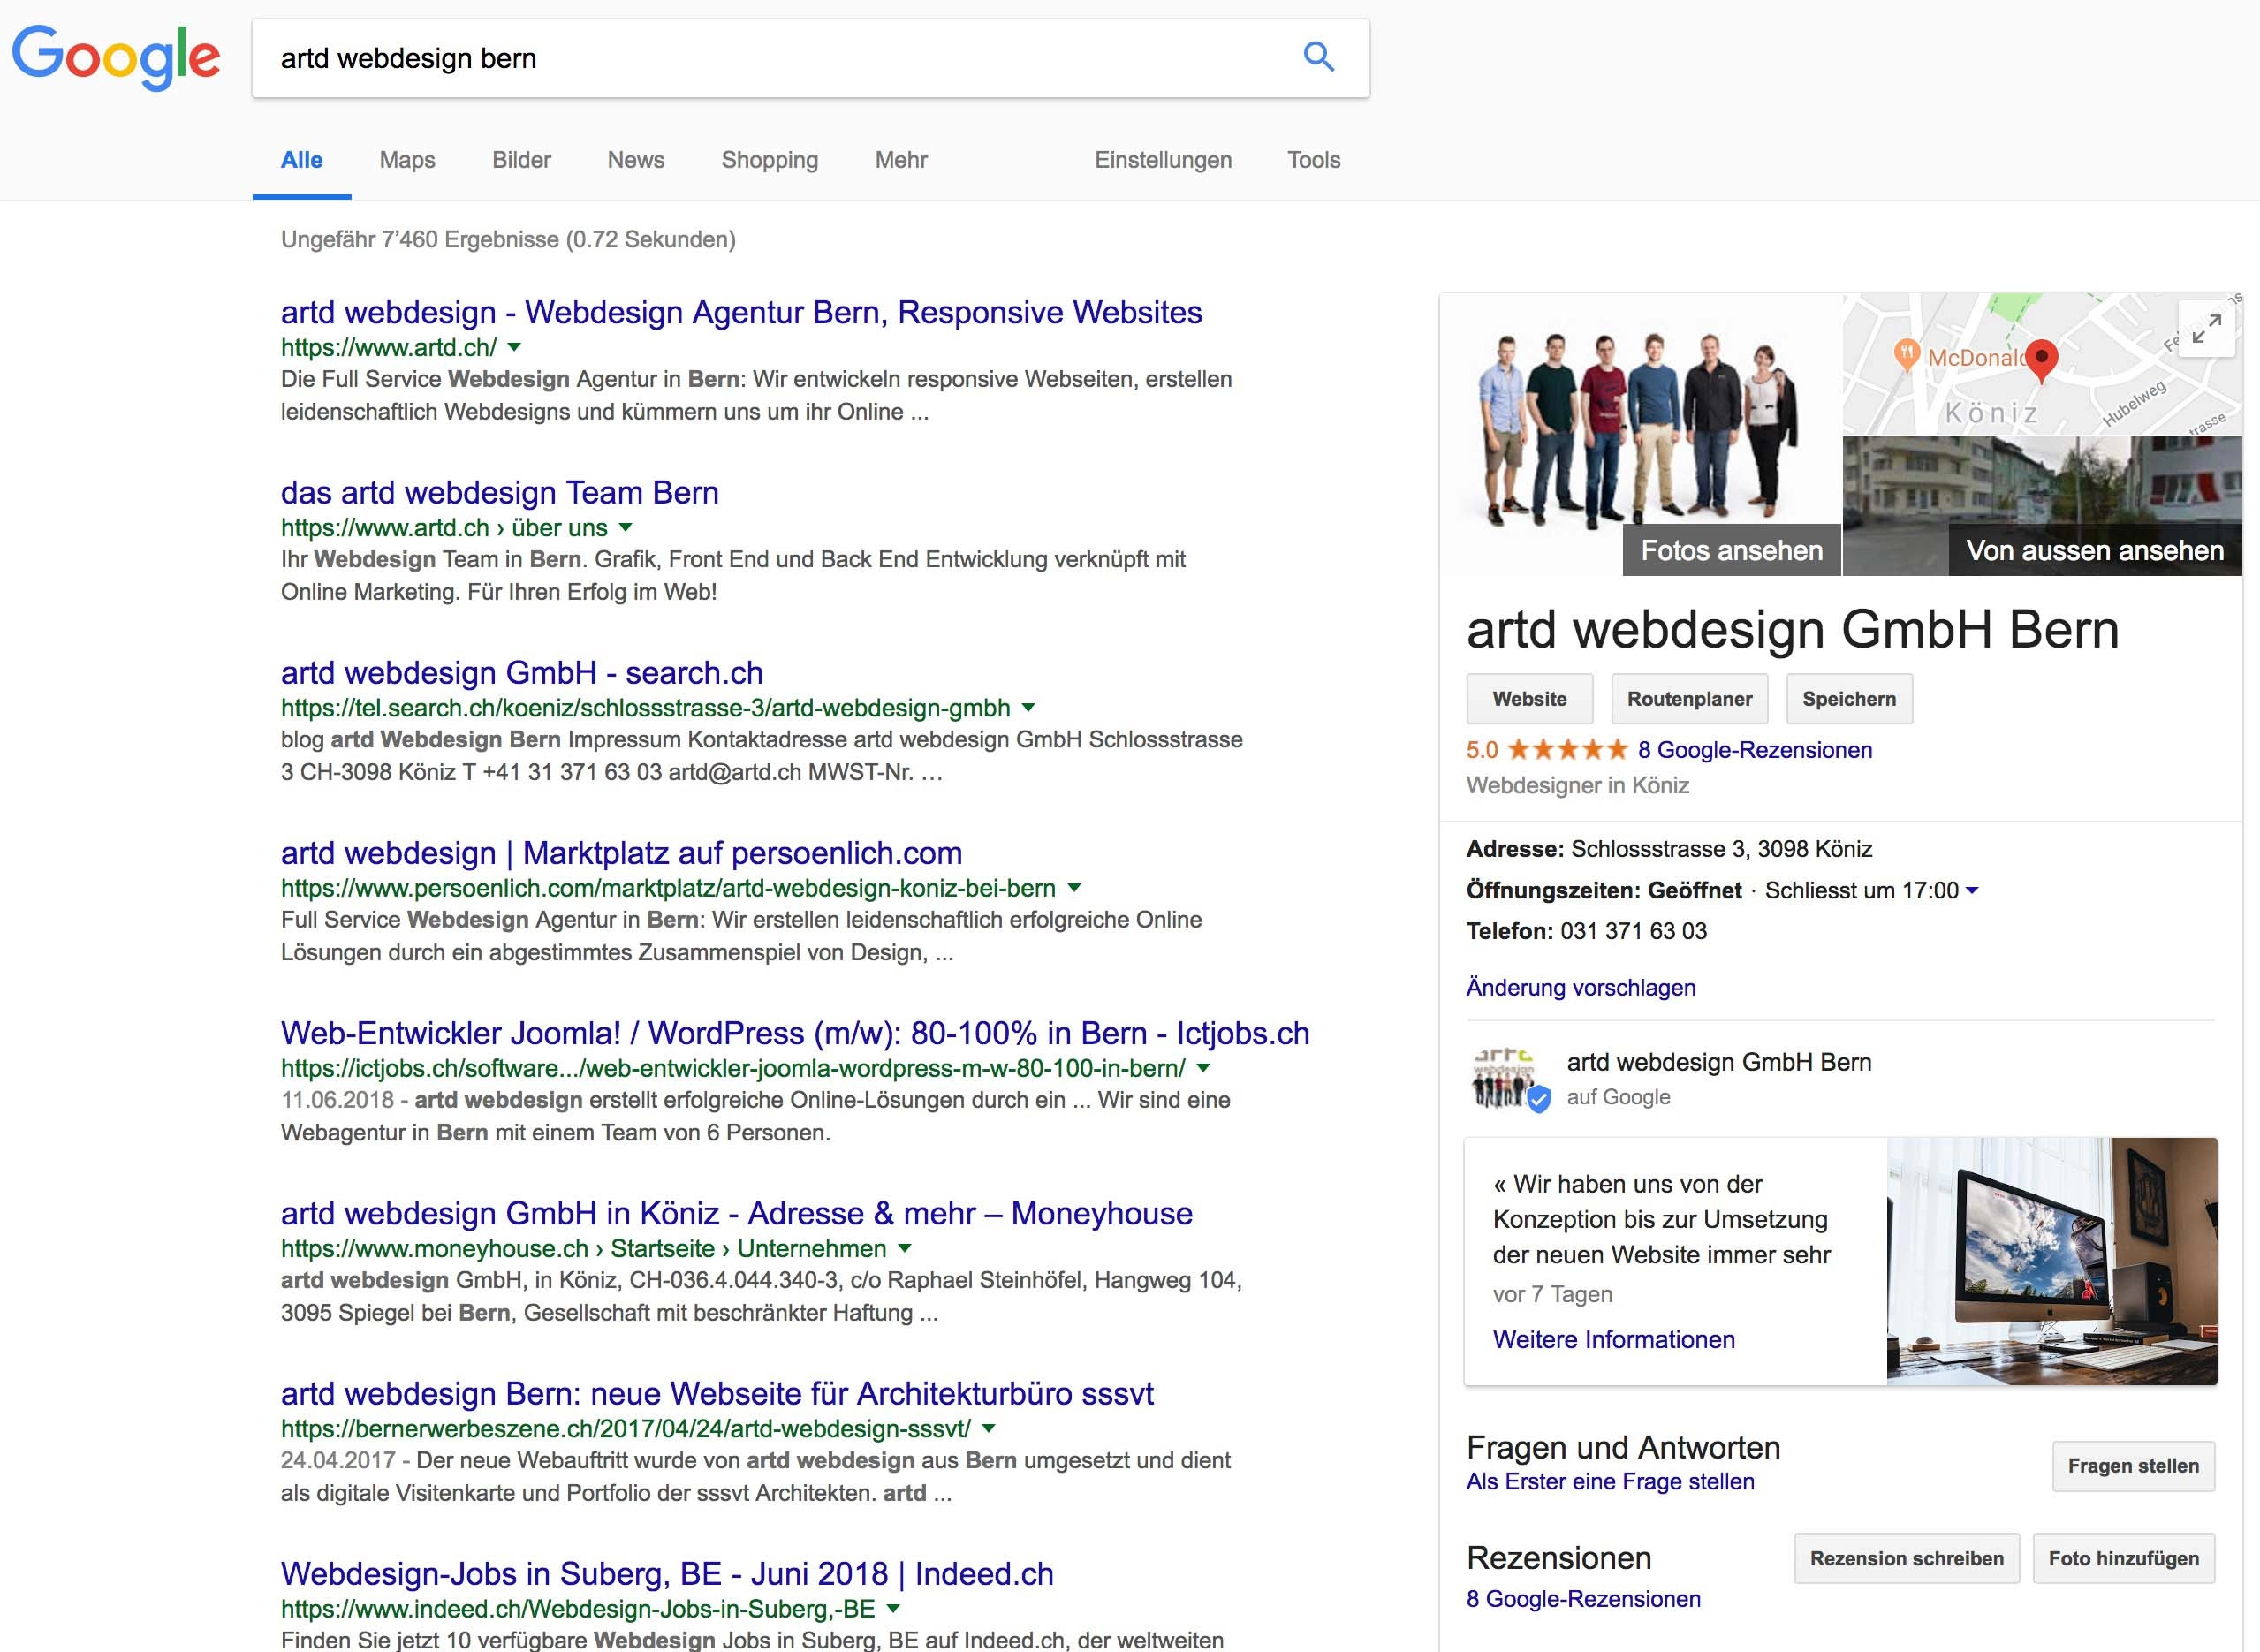The width and height of the screenshot is (2260, 1652).
Task: Open dropdown arrow beside ictjobs.ch URL
Action: coord(1203,1068)
